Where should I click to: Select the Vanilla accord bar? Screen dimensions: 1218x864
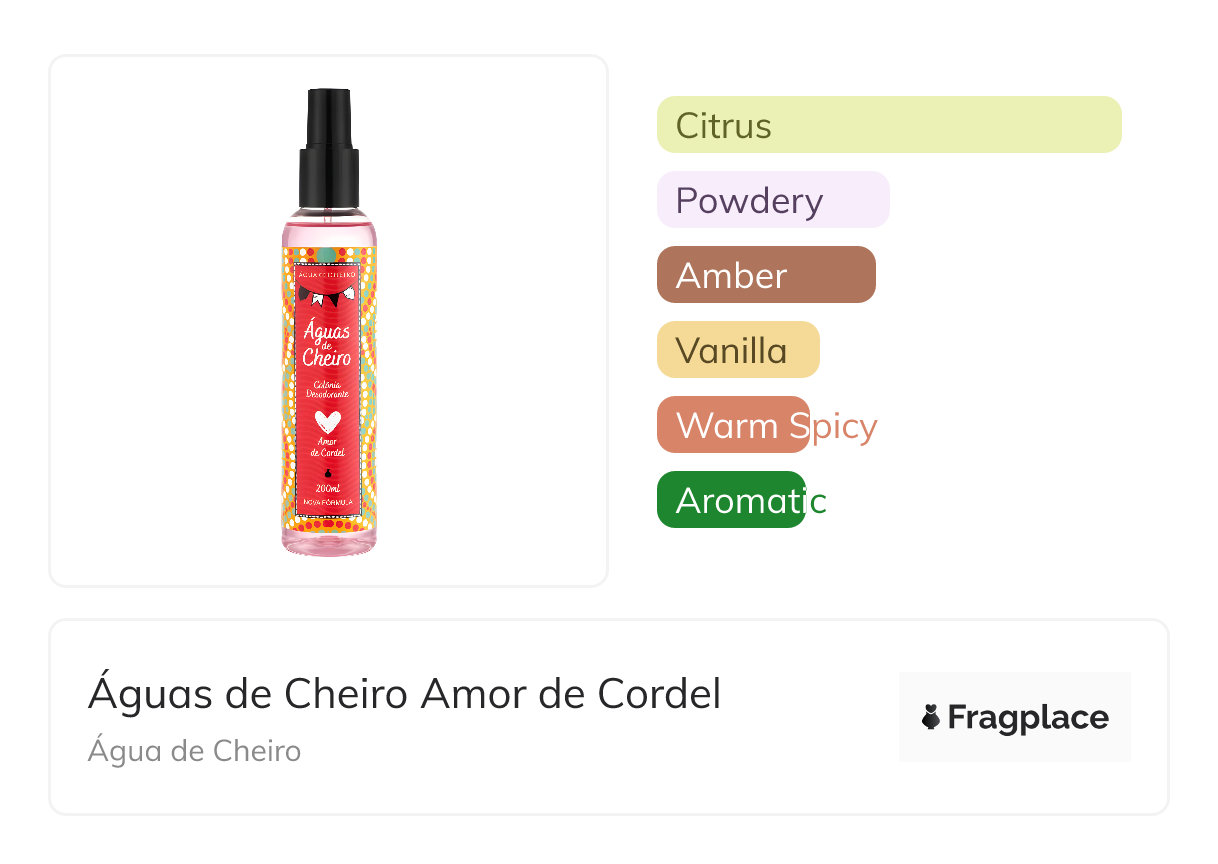tap(738, 350)
